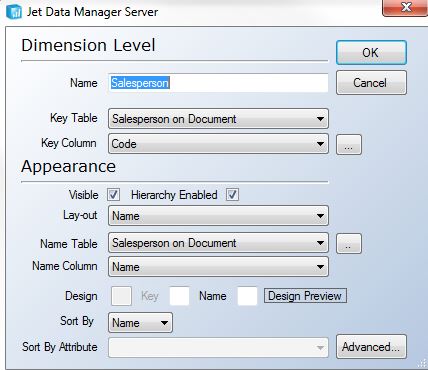This screenshot has height=370, width=428.
Task: Open the Name Column dropdown
Action: pyautogui.click(x=218, y=267)
